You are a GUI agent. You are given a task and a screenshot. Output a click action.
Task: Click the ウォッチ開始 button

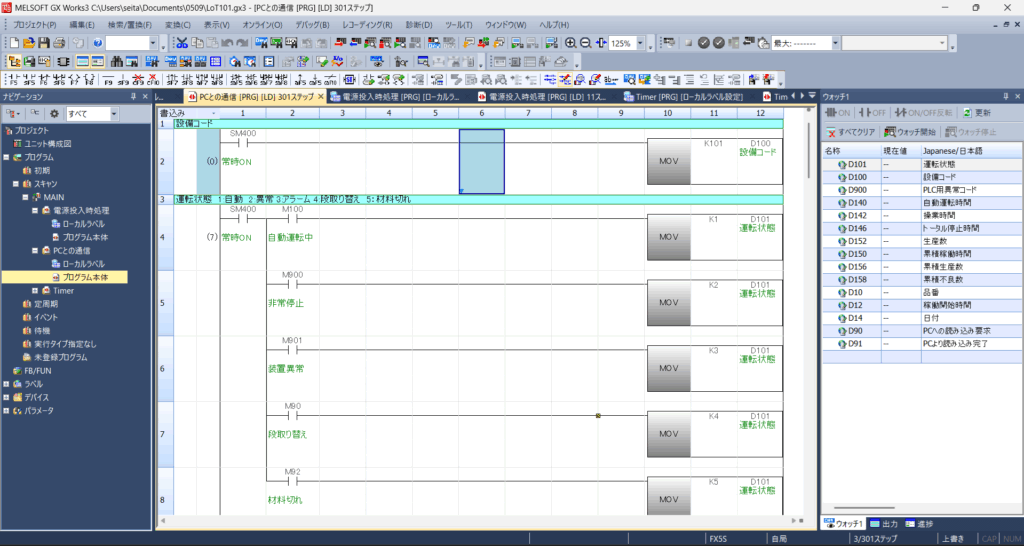point(911,131)
